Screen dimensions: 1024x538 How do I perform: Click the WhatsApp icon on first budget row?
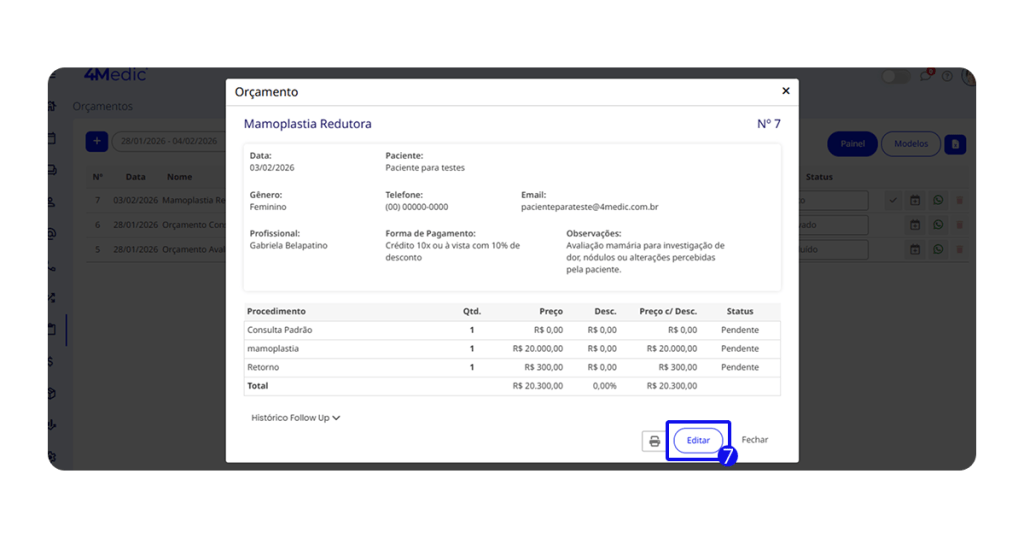click(938, 200)
